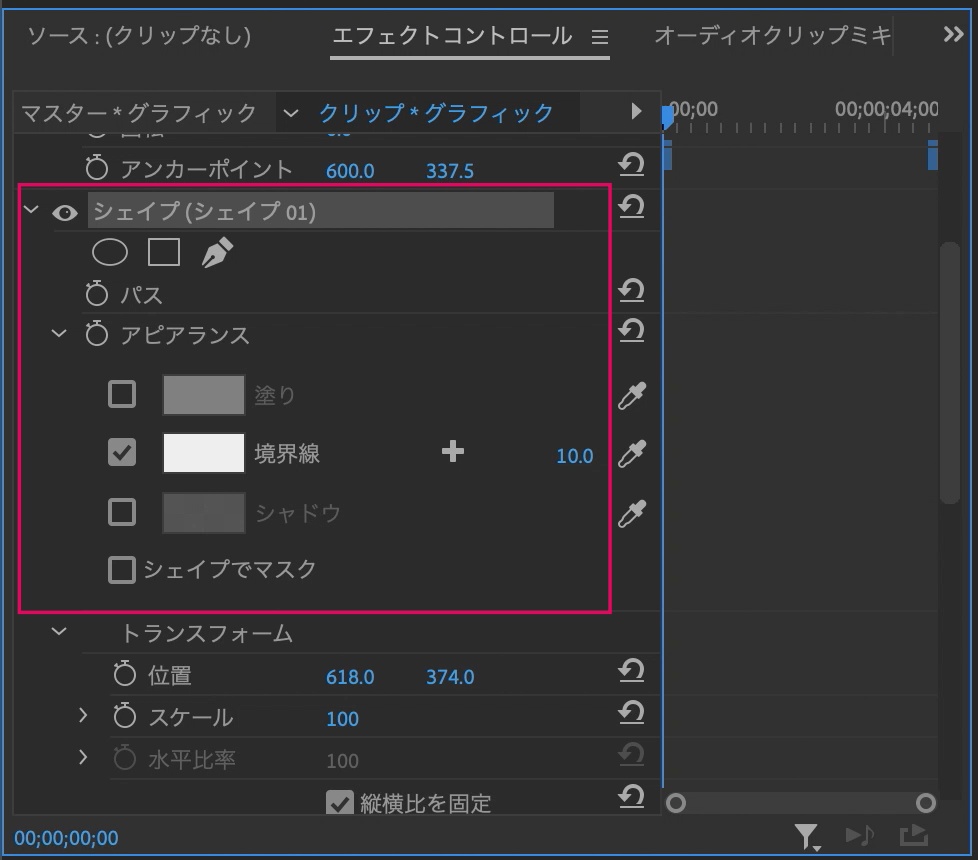Viewport: 978px width, 860px height.
Task: Click the 00;00;00;00 timecode display
Action: pos(66,838)
